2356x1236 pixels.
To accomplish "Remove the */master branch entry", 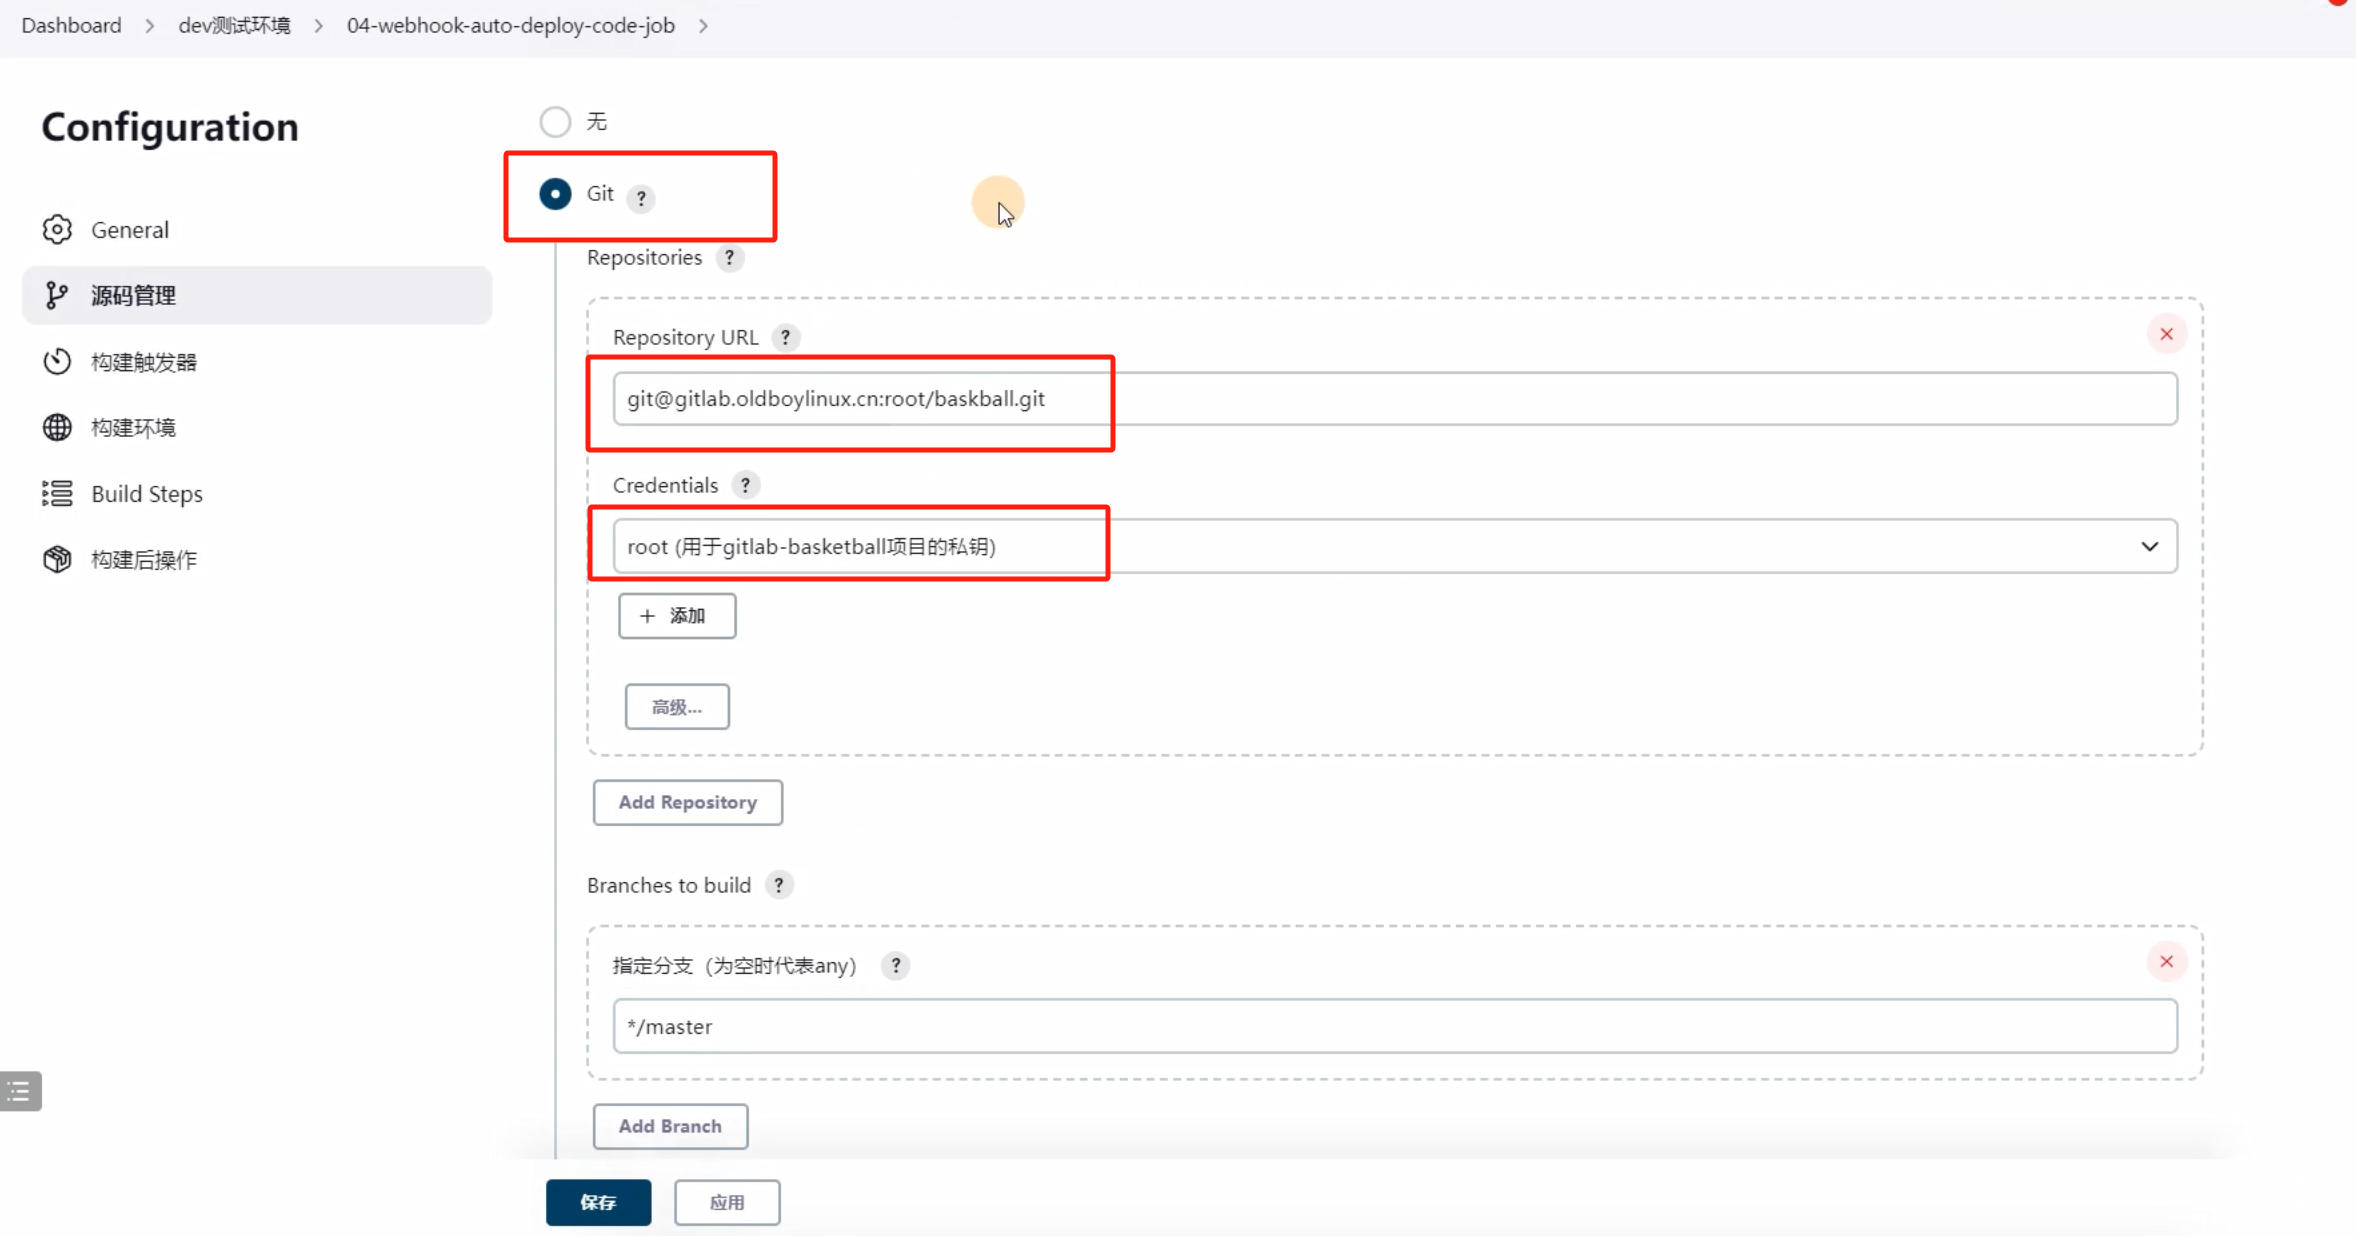I will point(2166,961).
